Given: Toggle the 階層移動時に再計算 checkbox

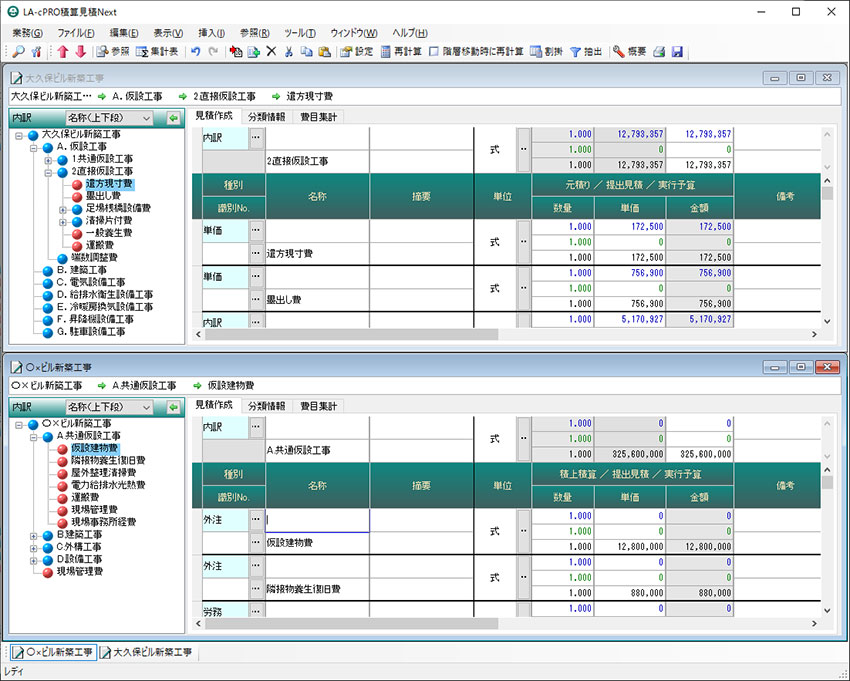Looking at the screenshot, I should click(434, 51).
